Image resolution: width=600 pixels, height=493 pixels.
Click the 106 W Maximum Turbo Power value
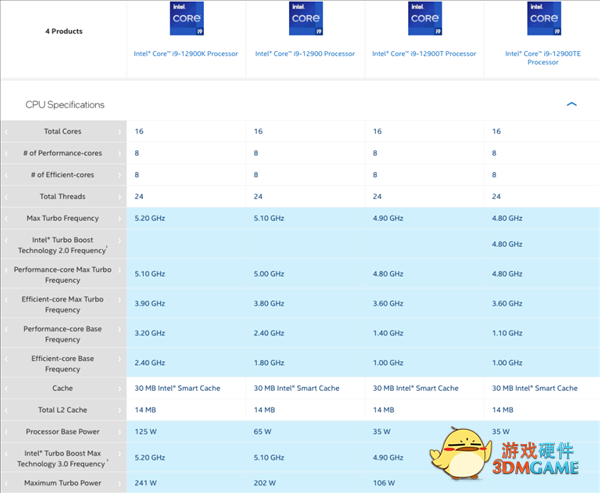(384, 483)
